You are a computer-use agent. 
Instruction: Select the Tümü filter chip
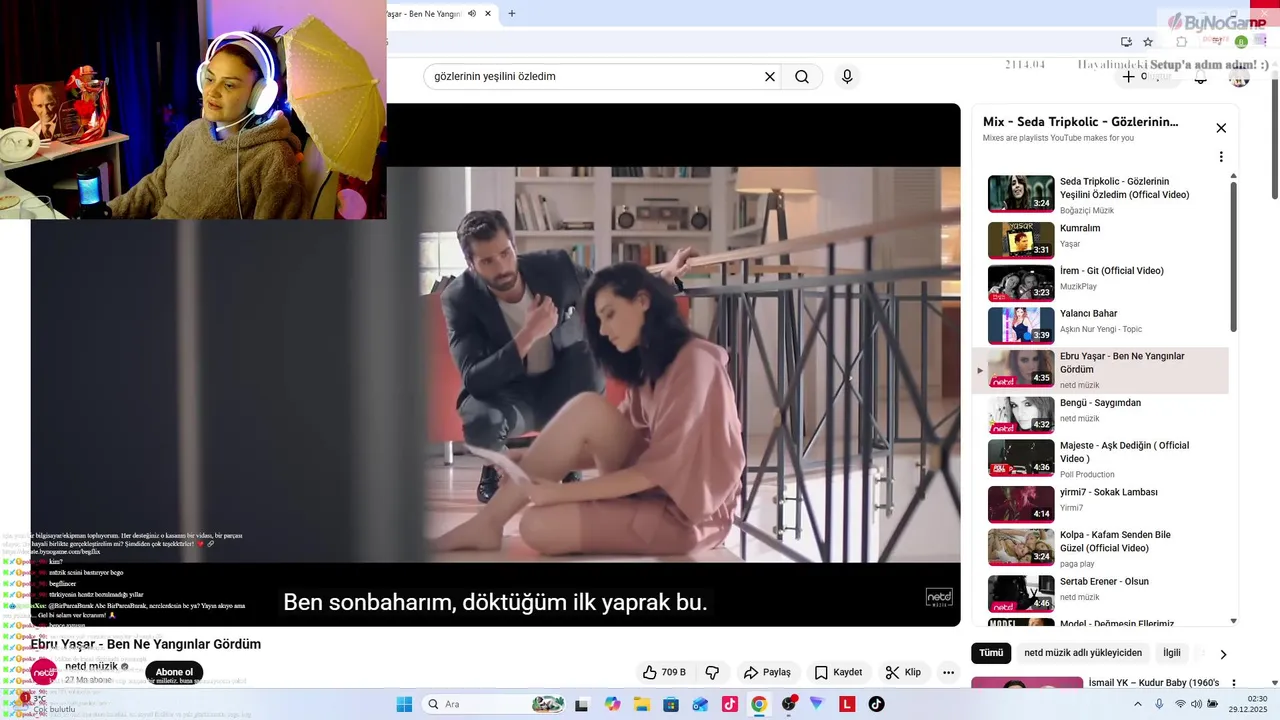click(991, 653)
